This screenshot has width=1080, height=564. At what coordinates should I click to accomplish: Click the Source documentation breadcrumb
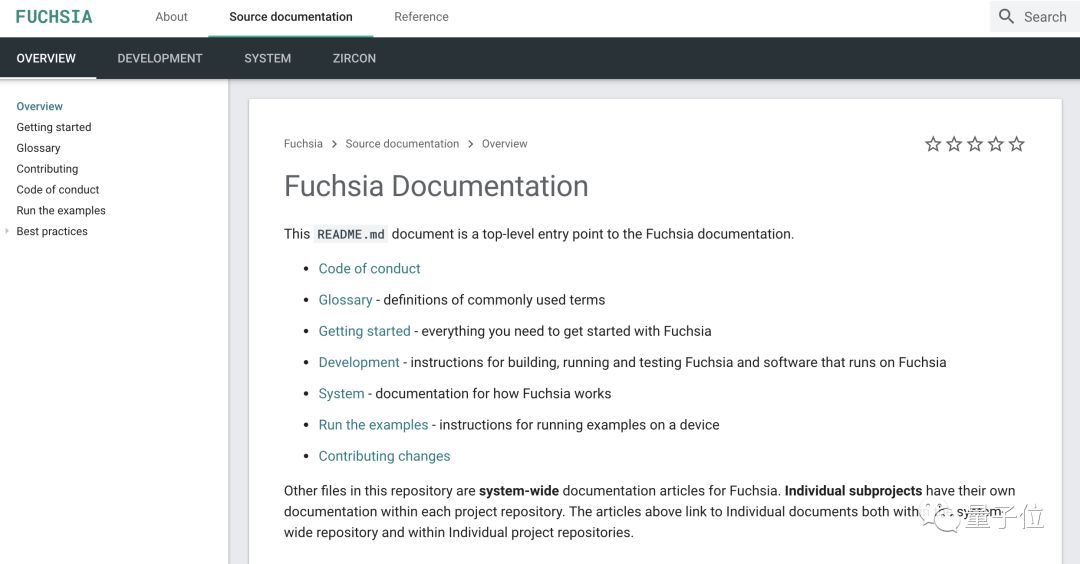click(402, 144)
